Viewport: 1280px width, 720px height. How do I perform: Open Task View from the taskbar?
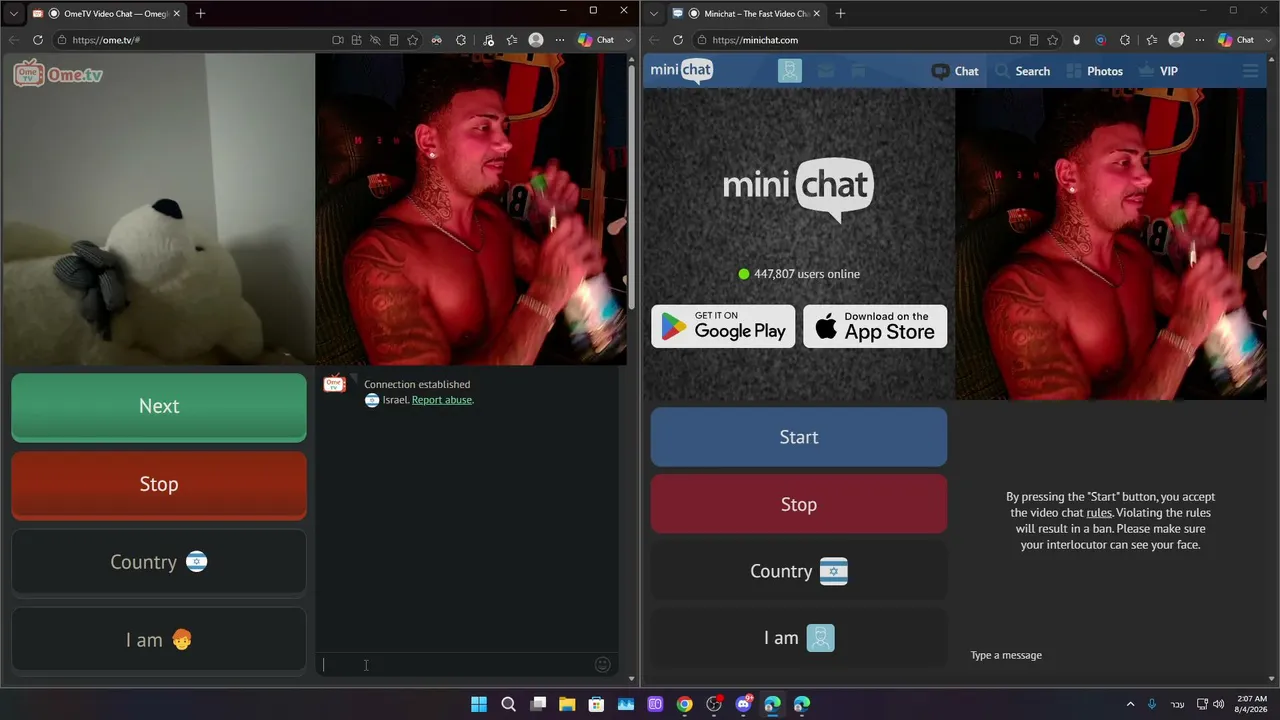point(538,704)
